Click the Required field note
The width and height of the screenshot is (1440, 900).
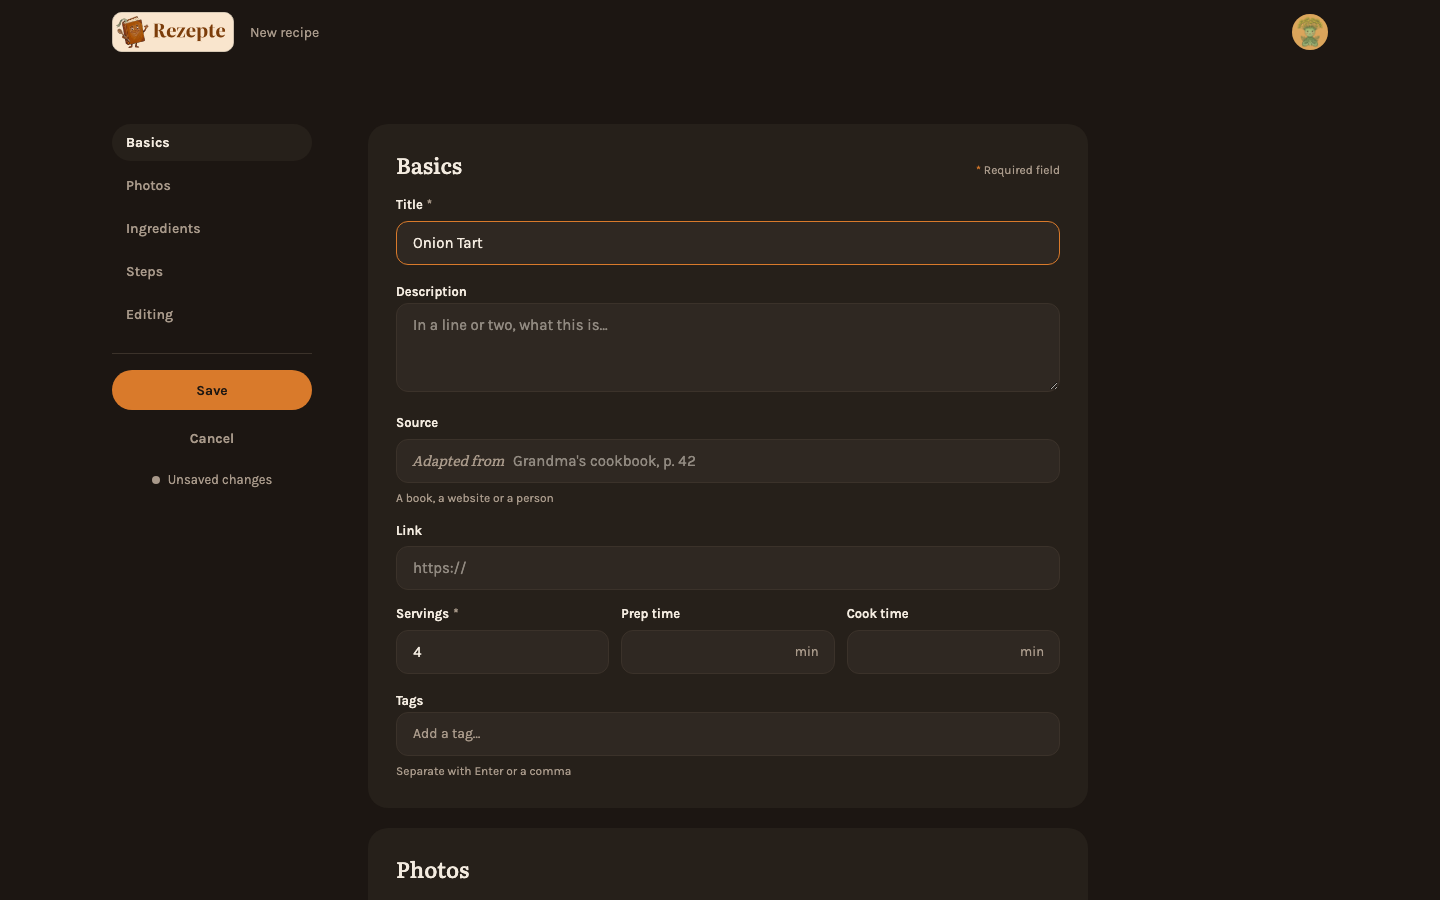click(1018, 170)
